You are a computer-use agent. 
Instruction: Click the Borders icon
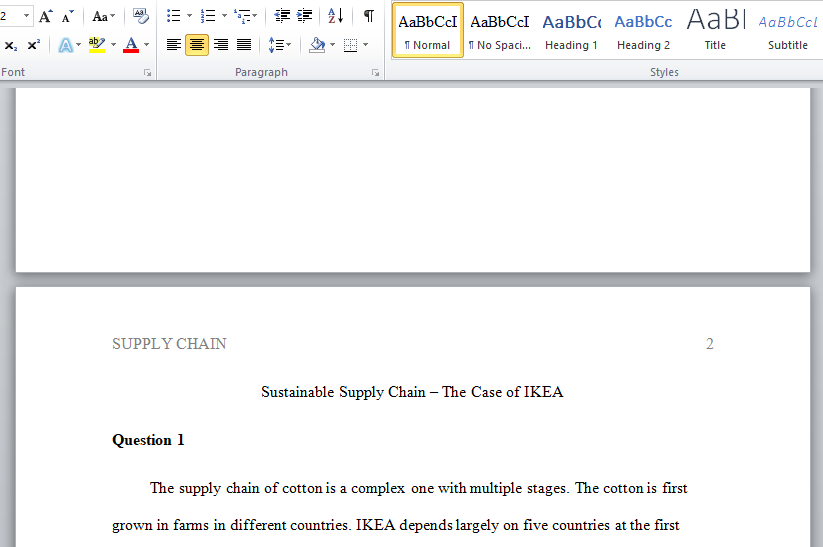click(x=350, y=45)
